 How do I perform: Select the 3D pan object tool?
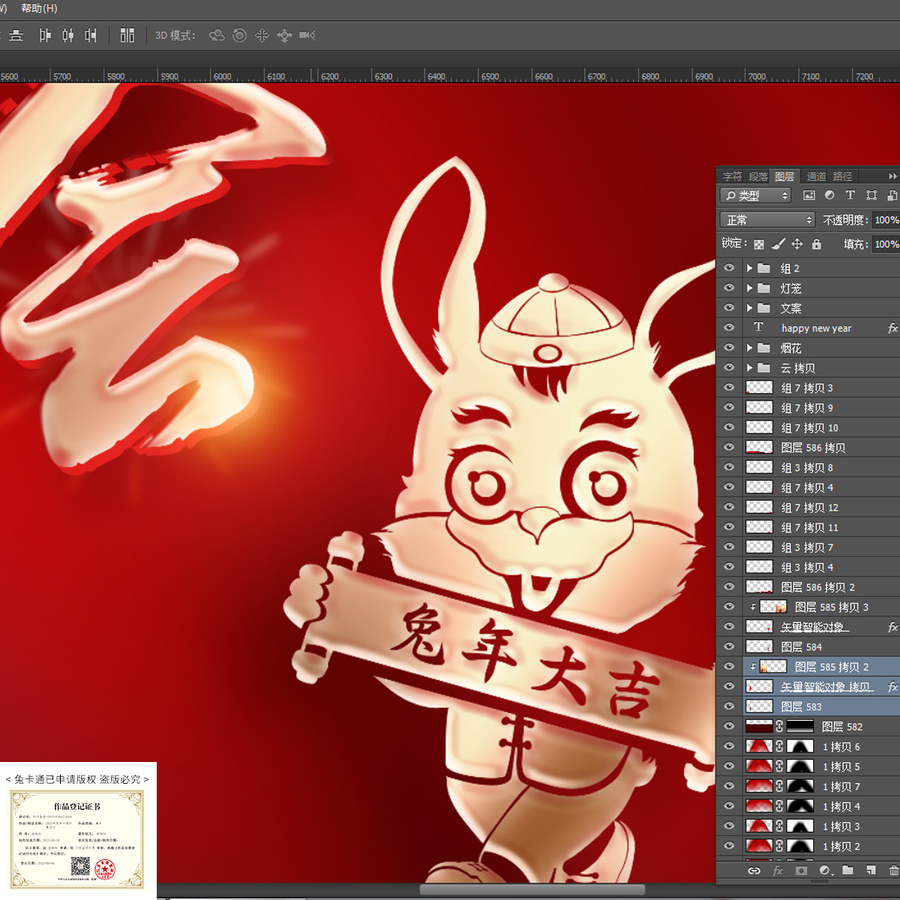[x=262, y=36]
